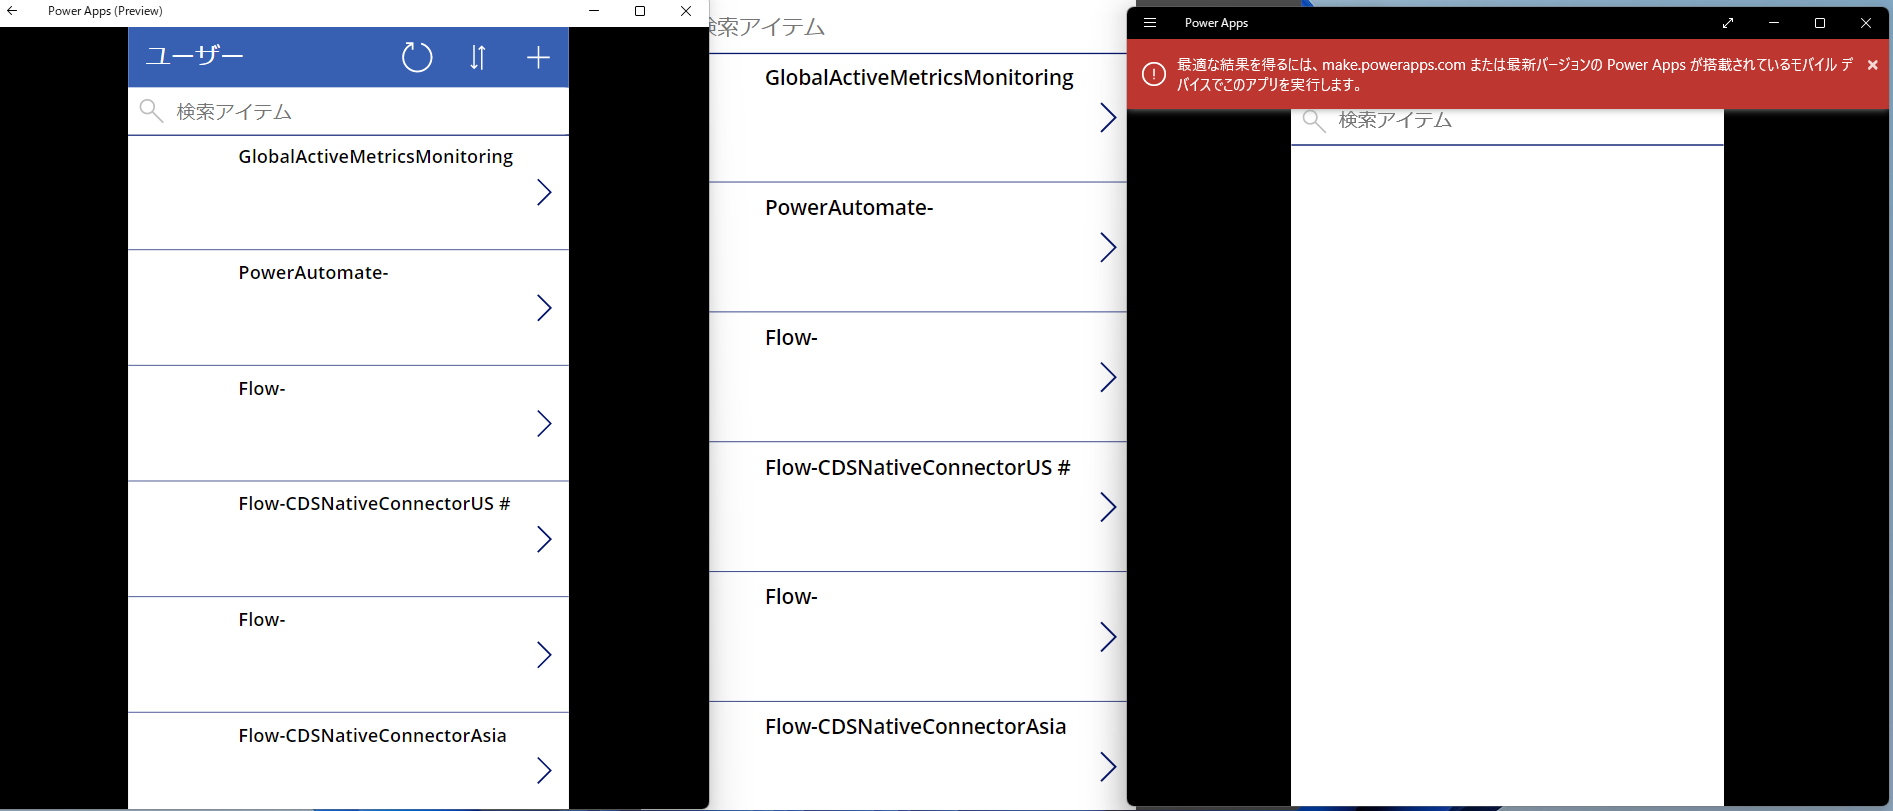
Task: Select GlobalActiveMetricsMonitoring text in the middle window
Action: [919, 78]
